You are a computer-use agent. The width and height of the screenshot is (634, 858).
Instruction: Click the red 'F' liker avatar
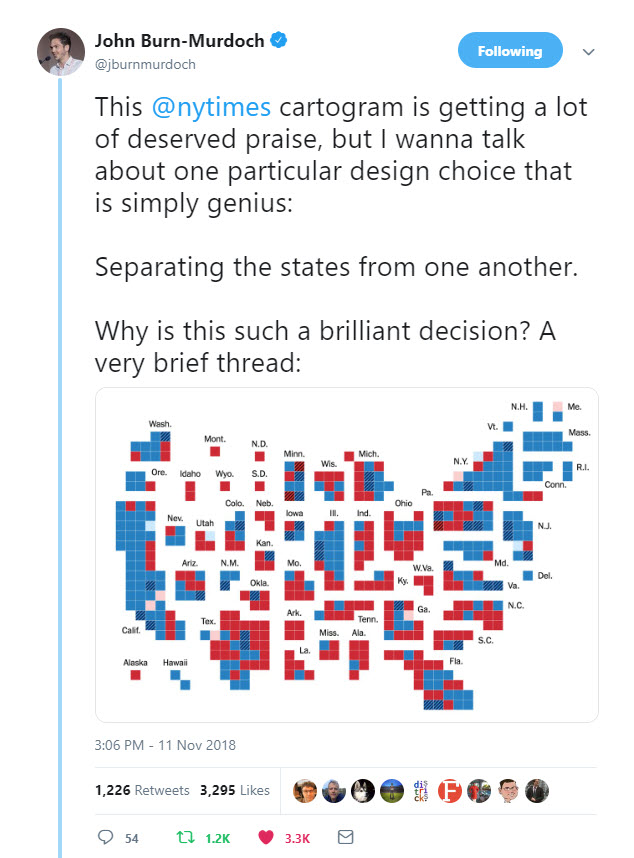click(x=450, y=790)
